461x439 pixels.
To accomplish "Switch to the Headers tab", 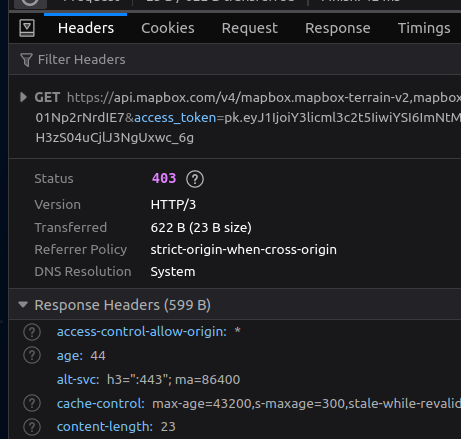I will [86, 28].
